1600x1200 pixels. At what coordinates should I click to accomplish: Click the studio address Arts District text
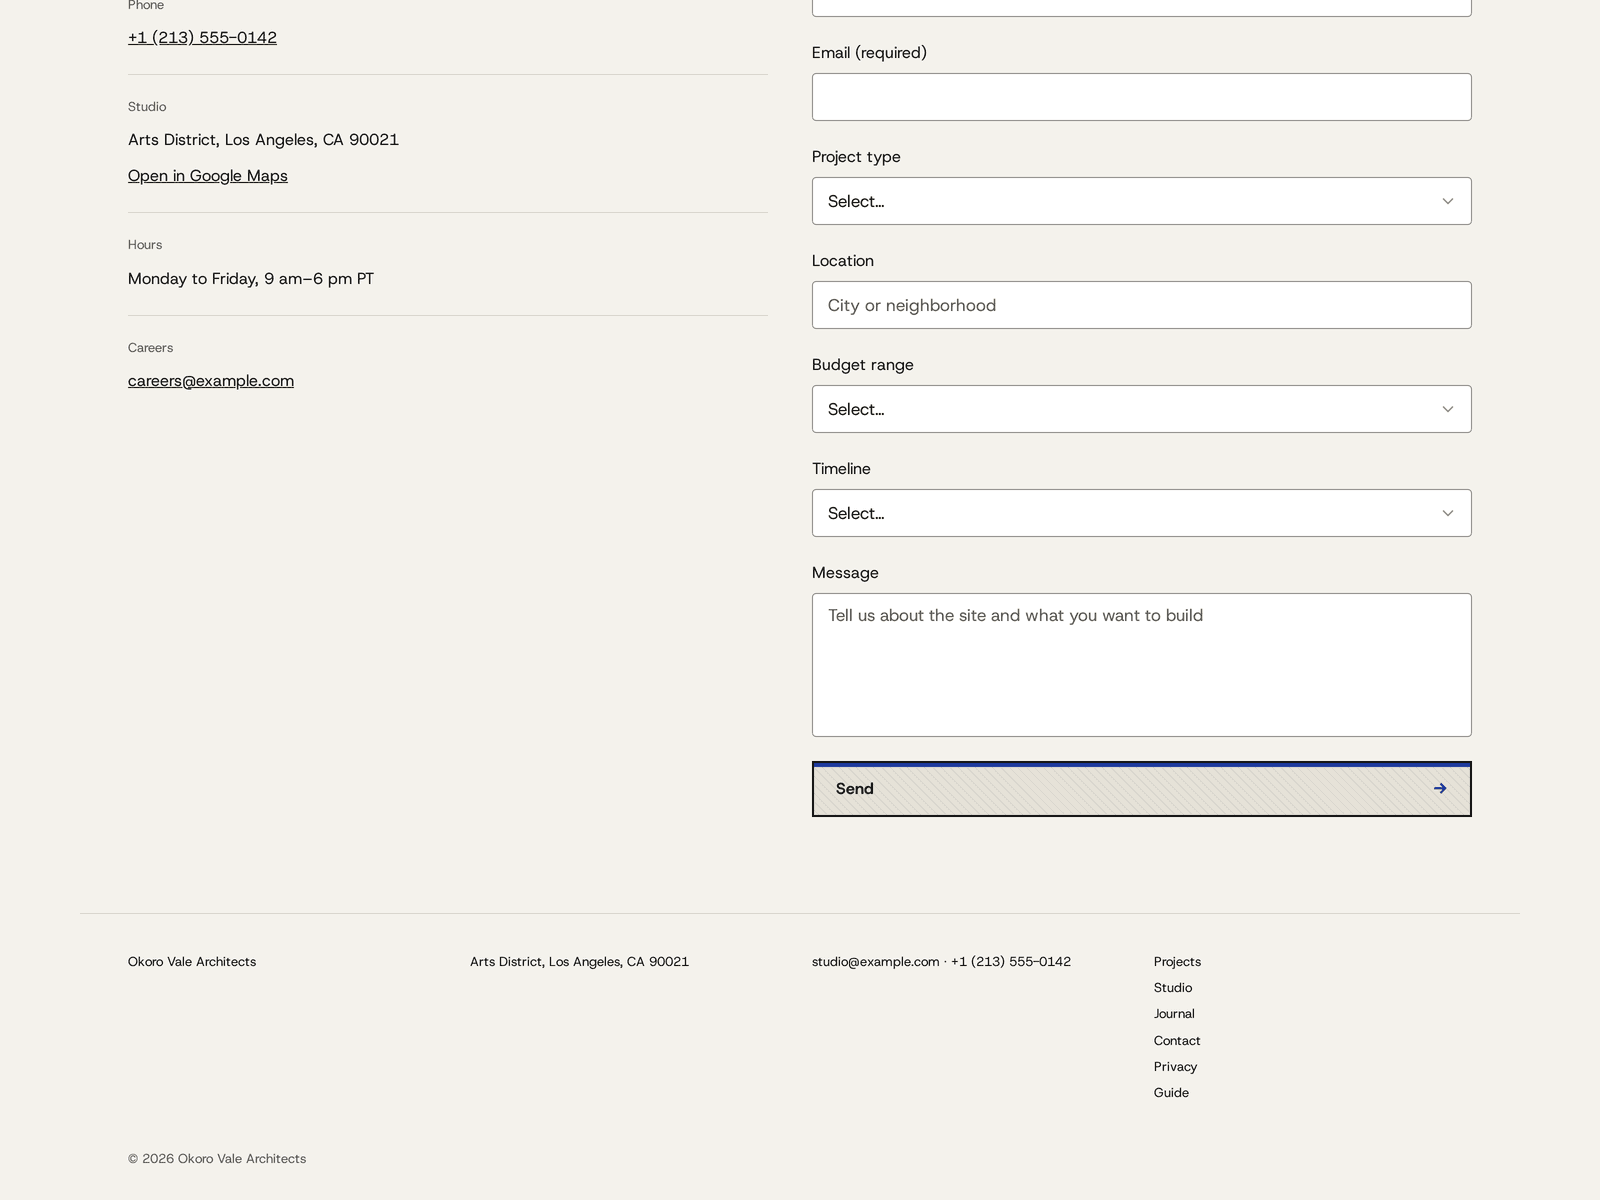pos(263,140)
